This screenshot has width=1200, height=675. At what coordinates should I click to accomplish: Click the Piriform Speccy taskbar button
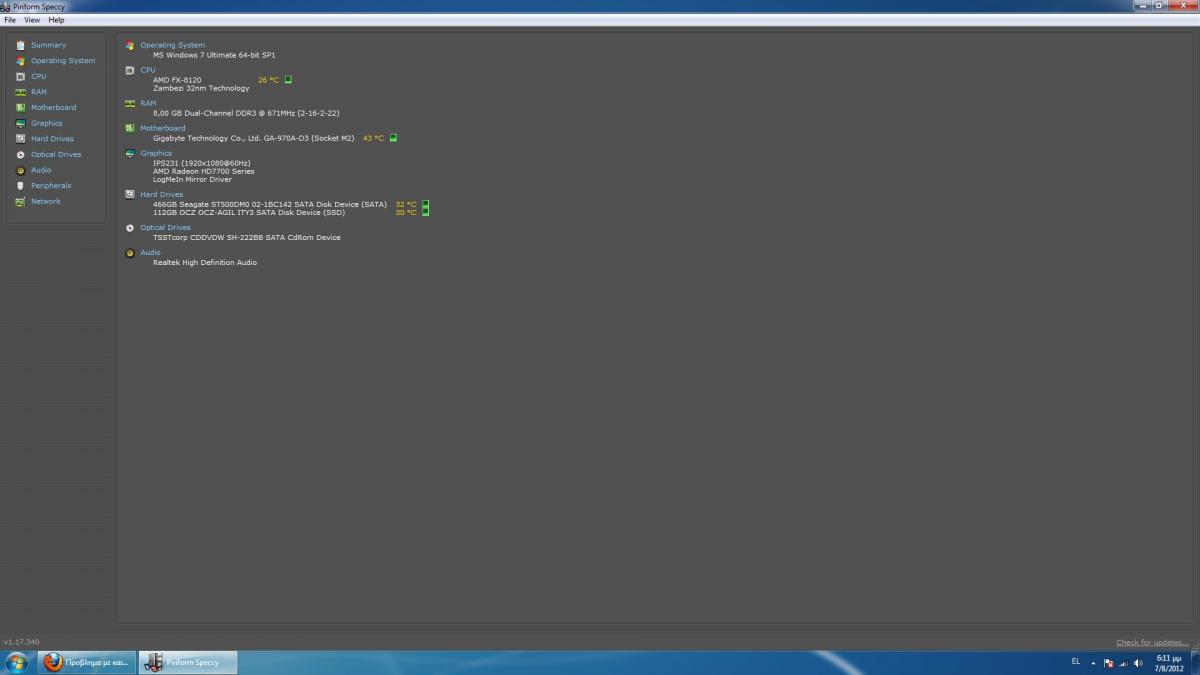tap(186, 662)
